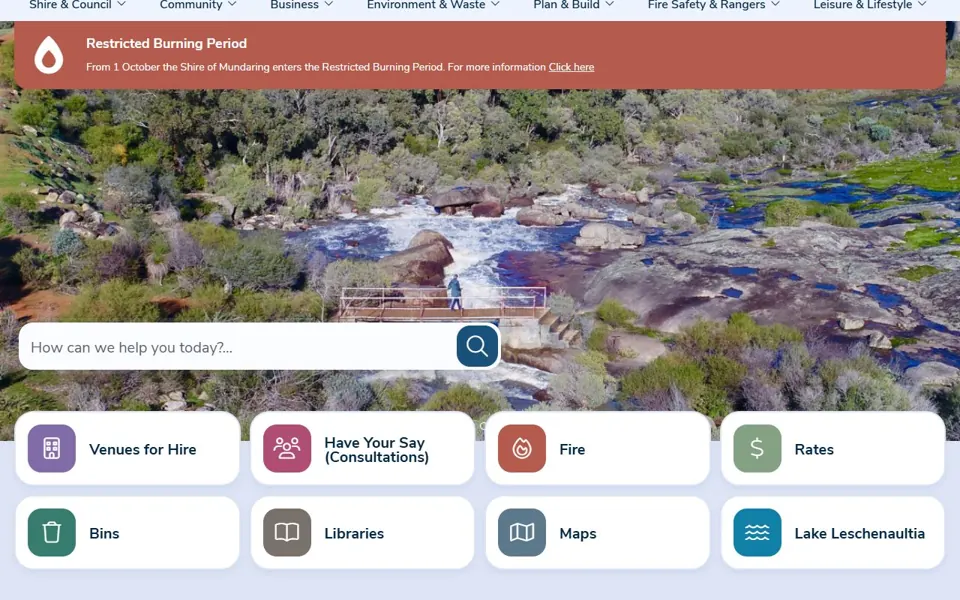960x600 pixels.
Task: Open the Rates label link
Action: (814, 449)
